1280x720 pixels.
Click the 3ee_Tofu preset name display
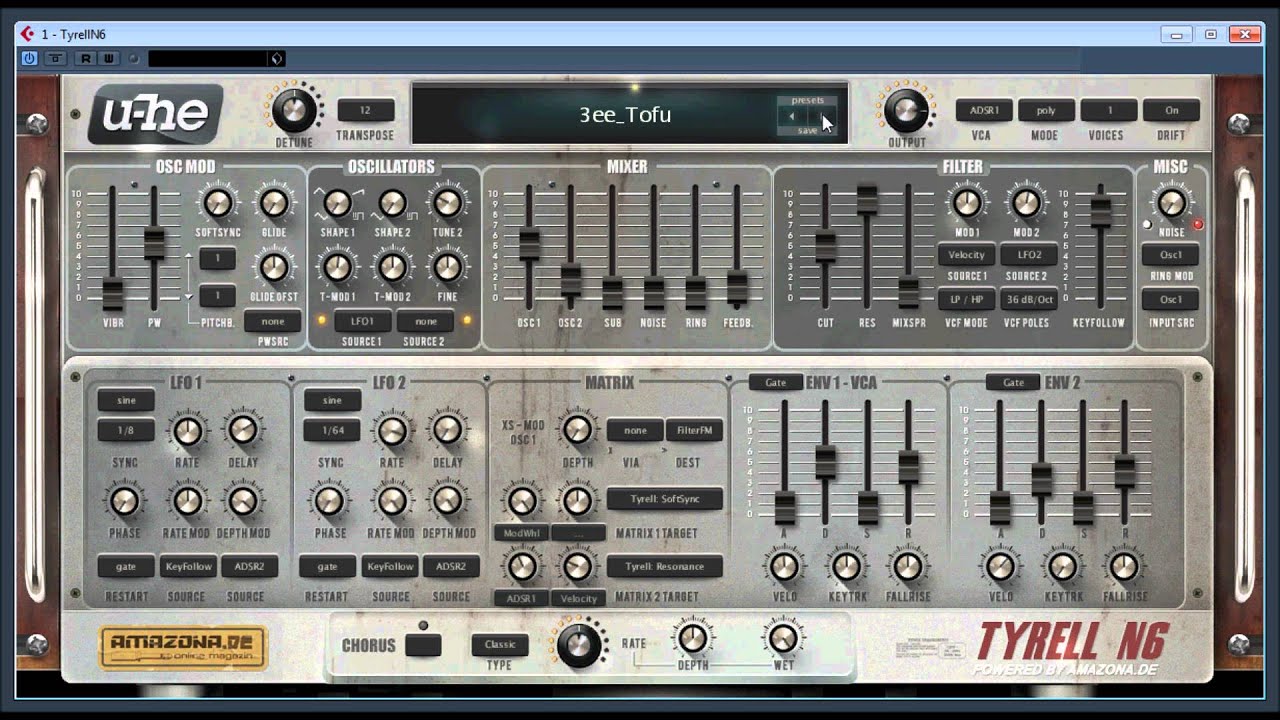point(625,114)
